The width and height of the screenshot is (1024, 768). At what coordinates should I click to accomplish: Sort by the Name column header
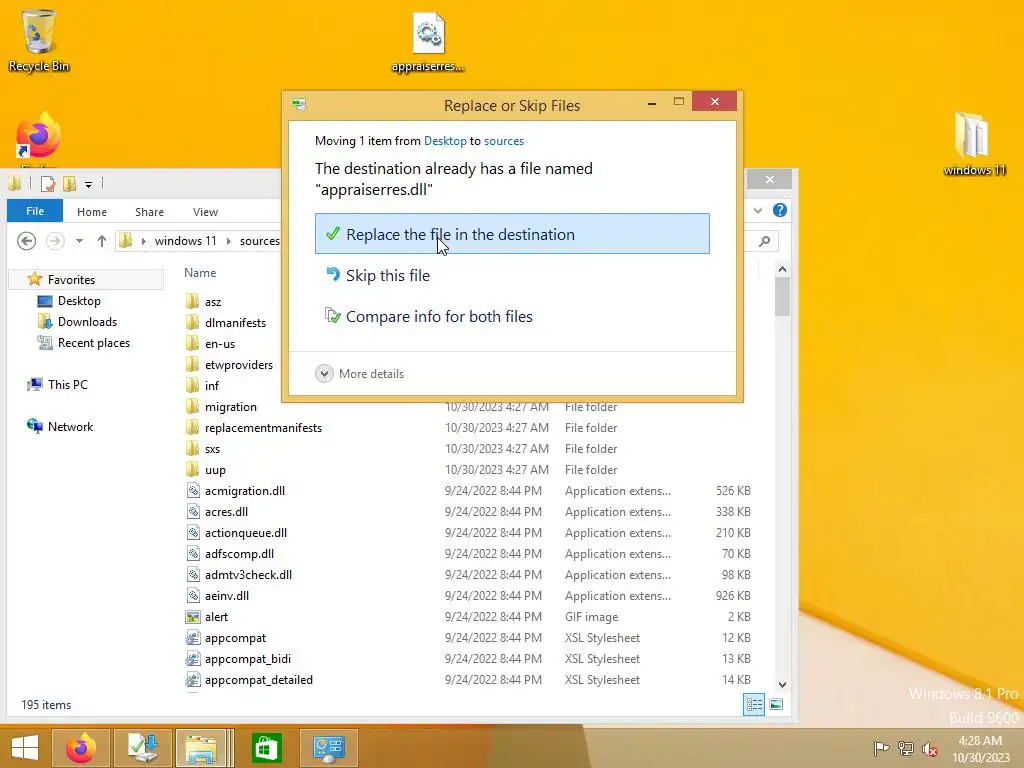tap(200, 273)
